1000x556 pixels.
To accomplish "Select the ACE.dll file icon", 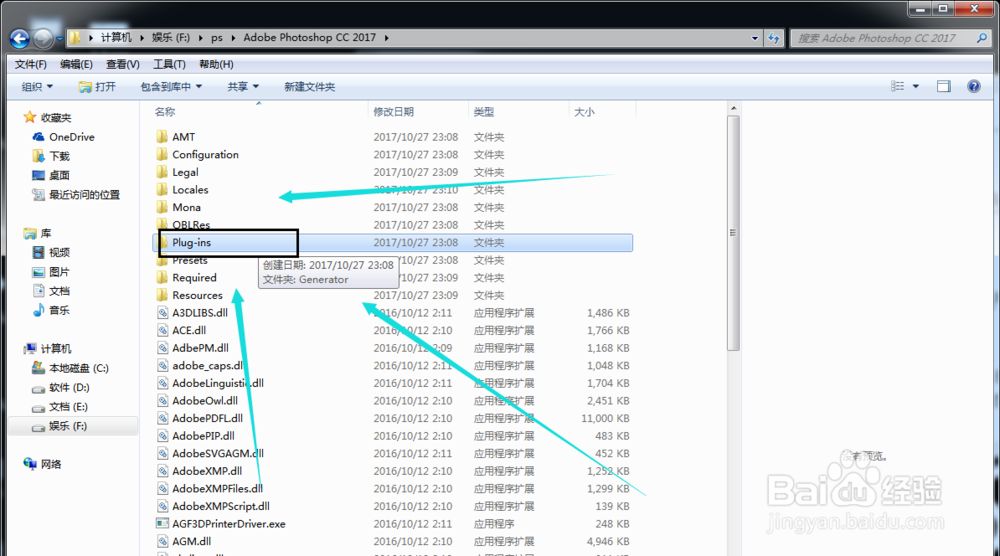I will click(x=163, y=330).
